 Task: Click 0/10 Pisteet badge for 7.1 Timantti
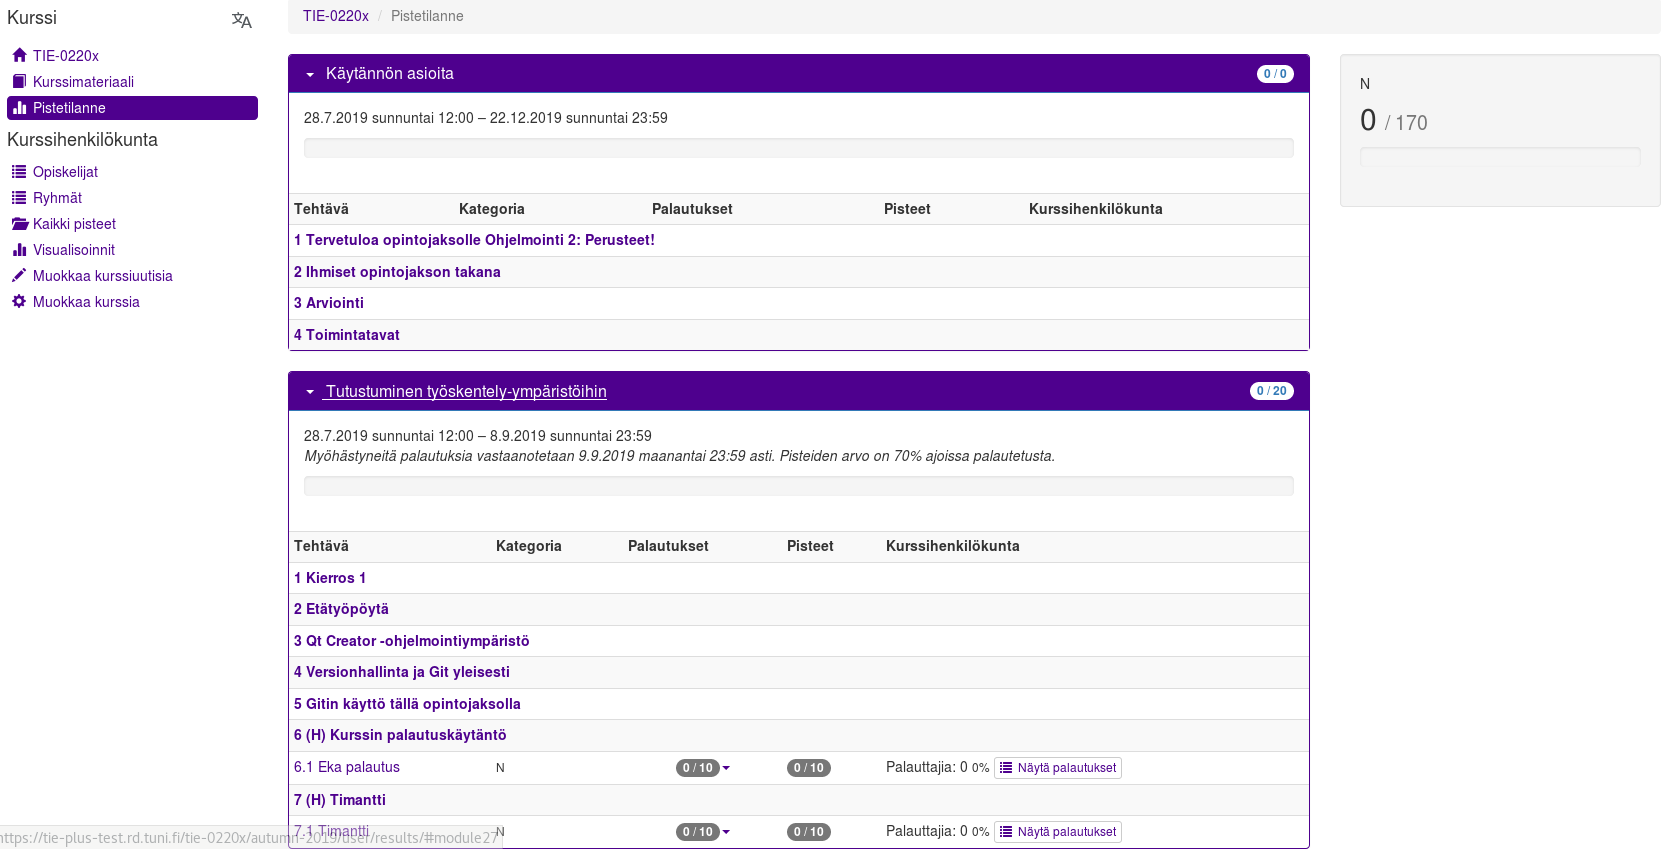pos(809,832)
